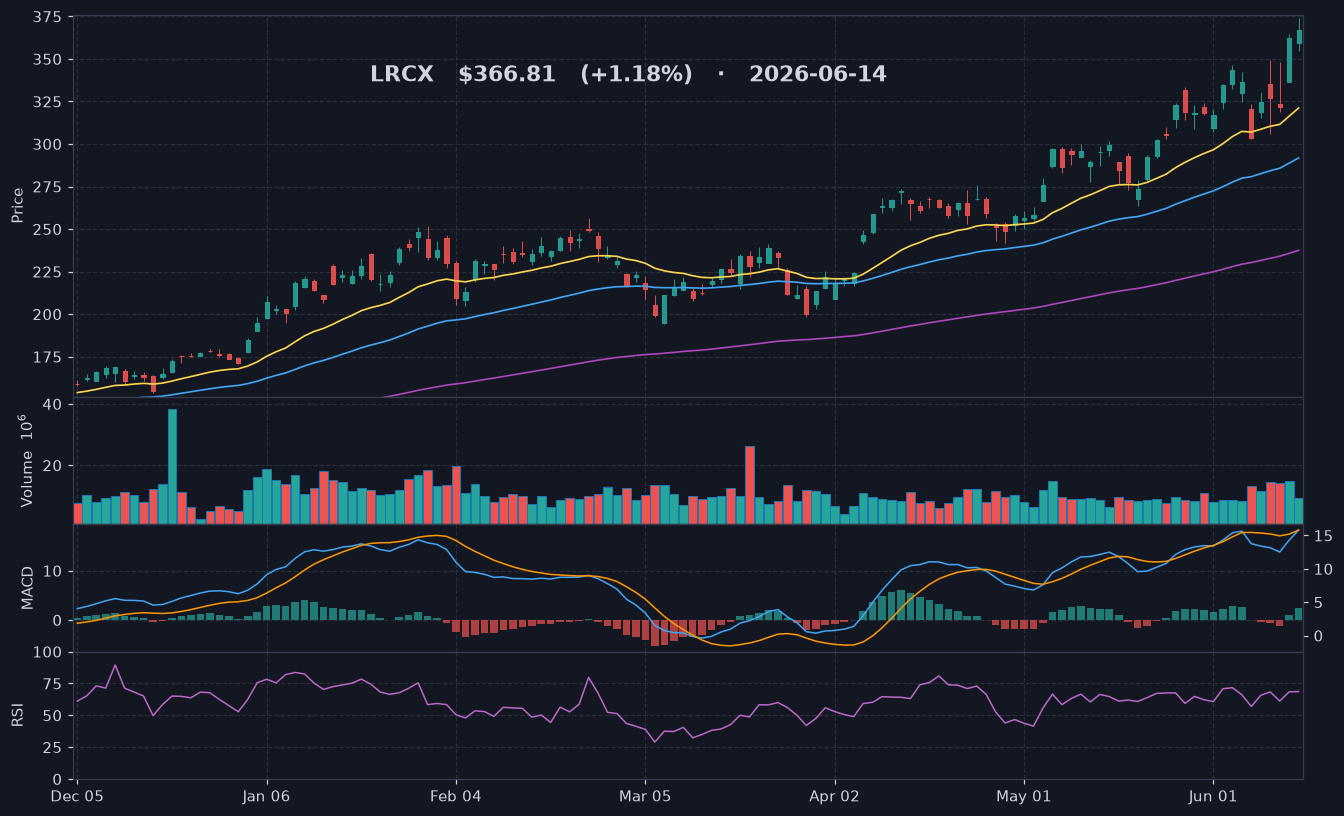The image size is (1344, 816).
Task: Click the 25 RSI tick label
Action: point(53,748)
